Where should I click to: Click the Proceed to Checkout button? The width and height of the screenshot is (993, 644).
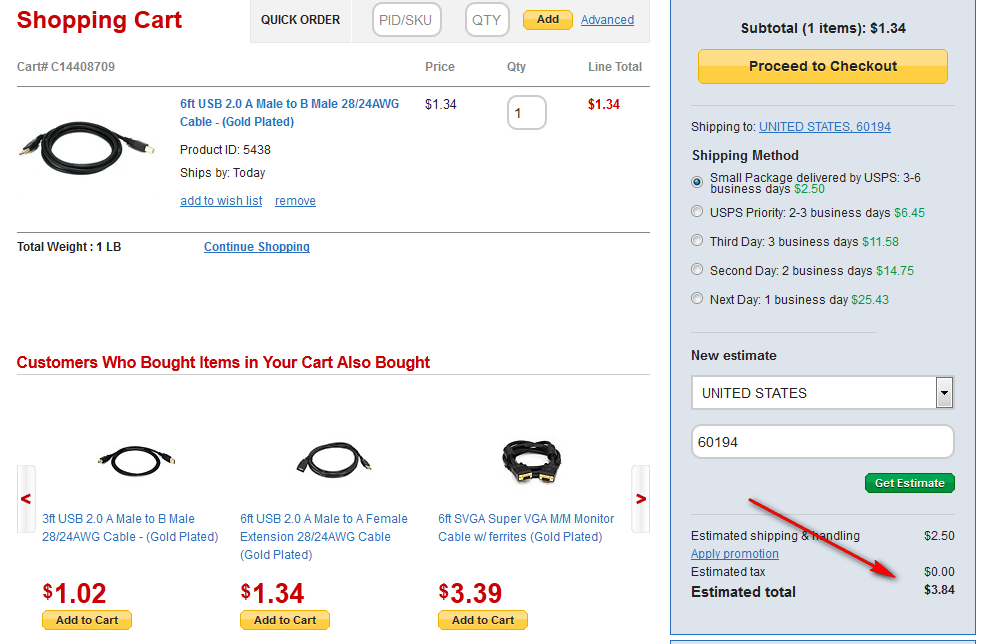coord(822,66)
